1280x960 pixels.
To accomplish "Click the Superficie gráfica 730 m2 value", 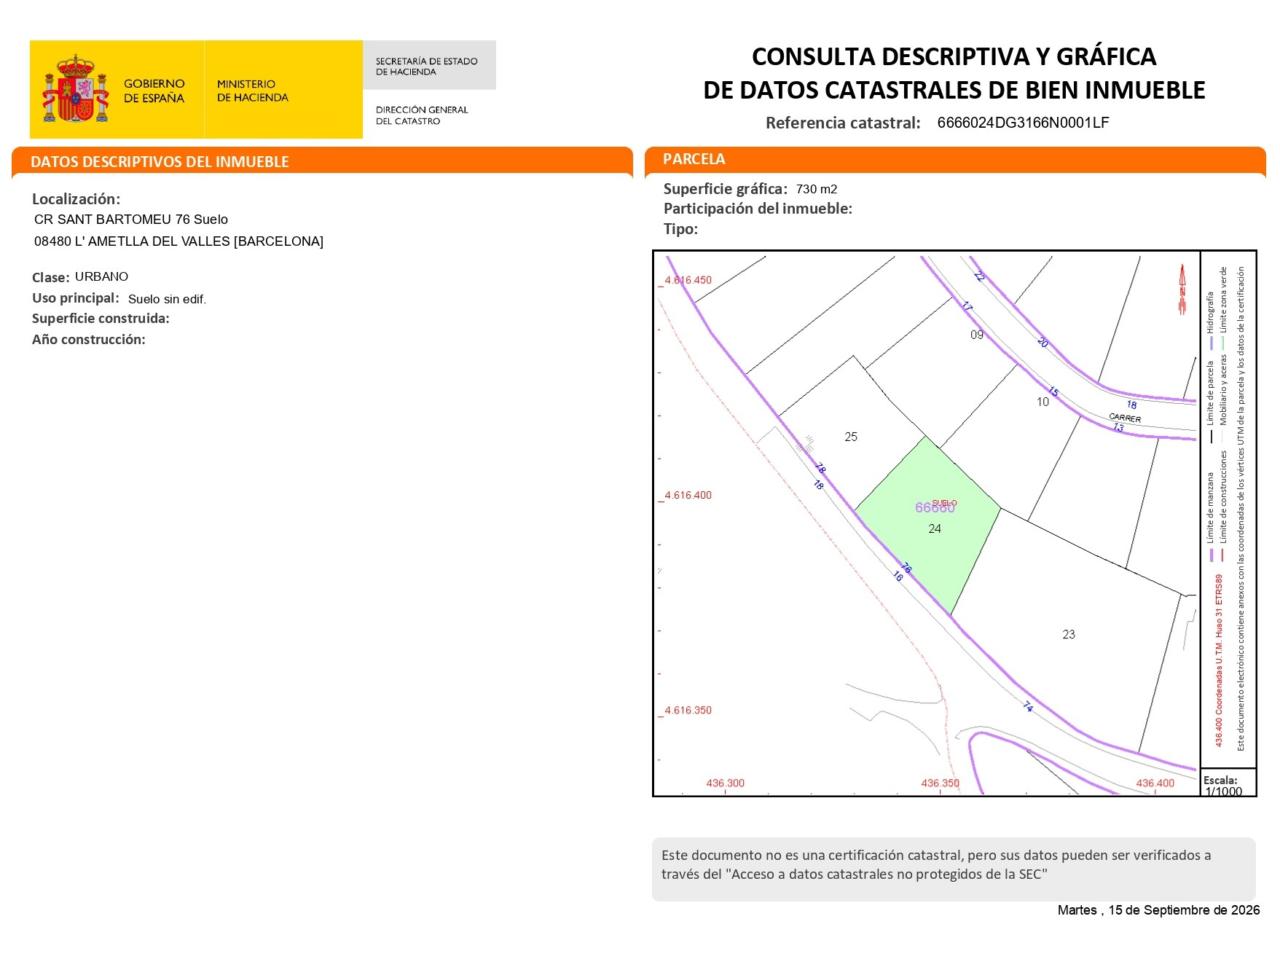I will 817,189.
